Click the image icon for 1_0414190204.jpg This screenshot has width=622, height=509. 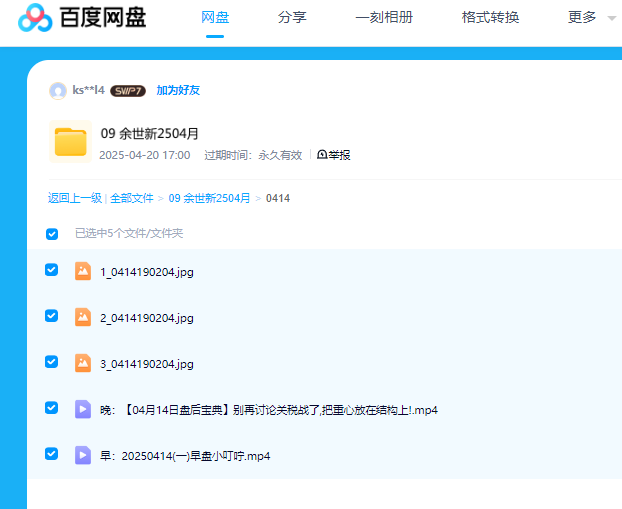coord(83,271)
